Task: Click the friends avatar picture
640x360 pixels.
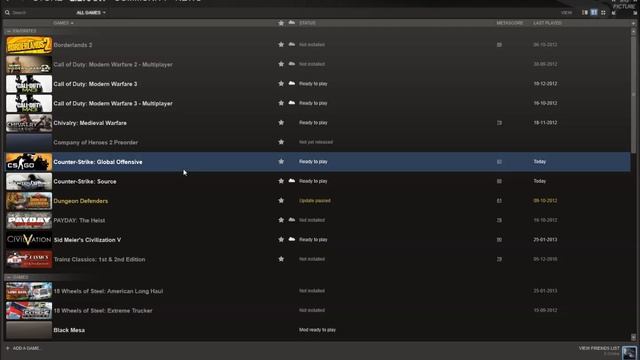Action: coord(629,352)
